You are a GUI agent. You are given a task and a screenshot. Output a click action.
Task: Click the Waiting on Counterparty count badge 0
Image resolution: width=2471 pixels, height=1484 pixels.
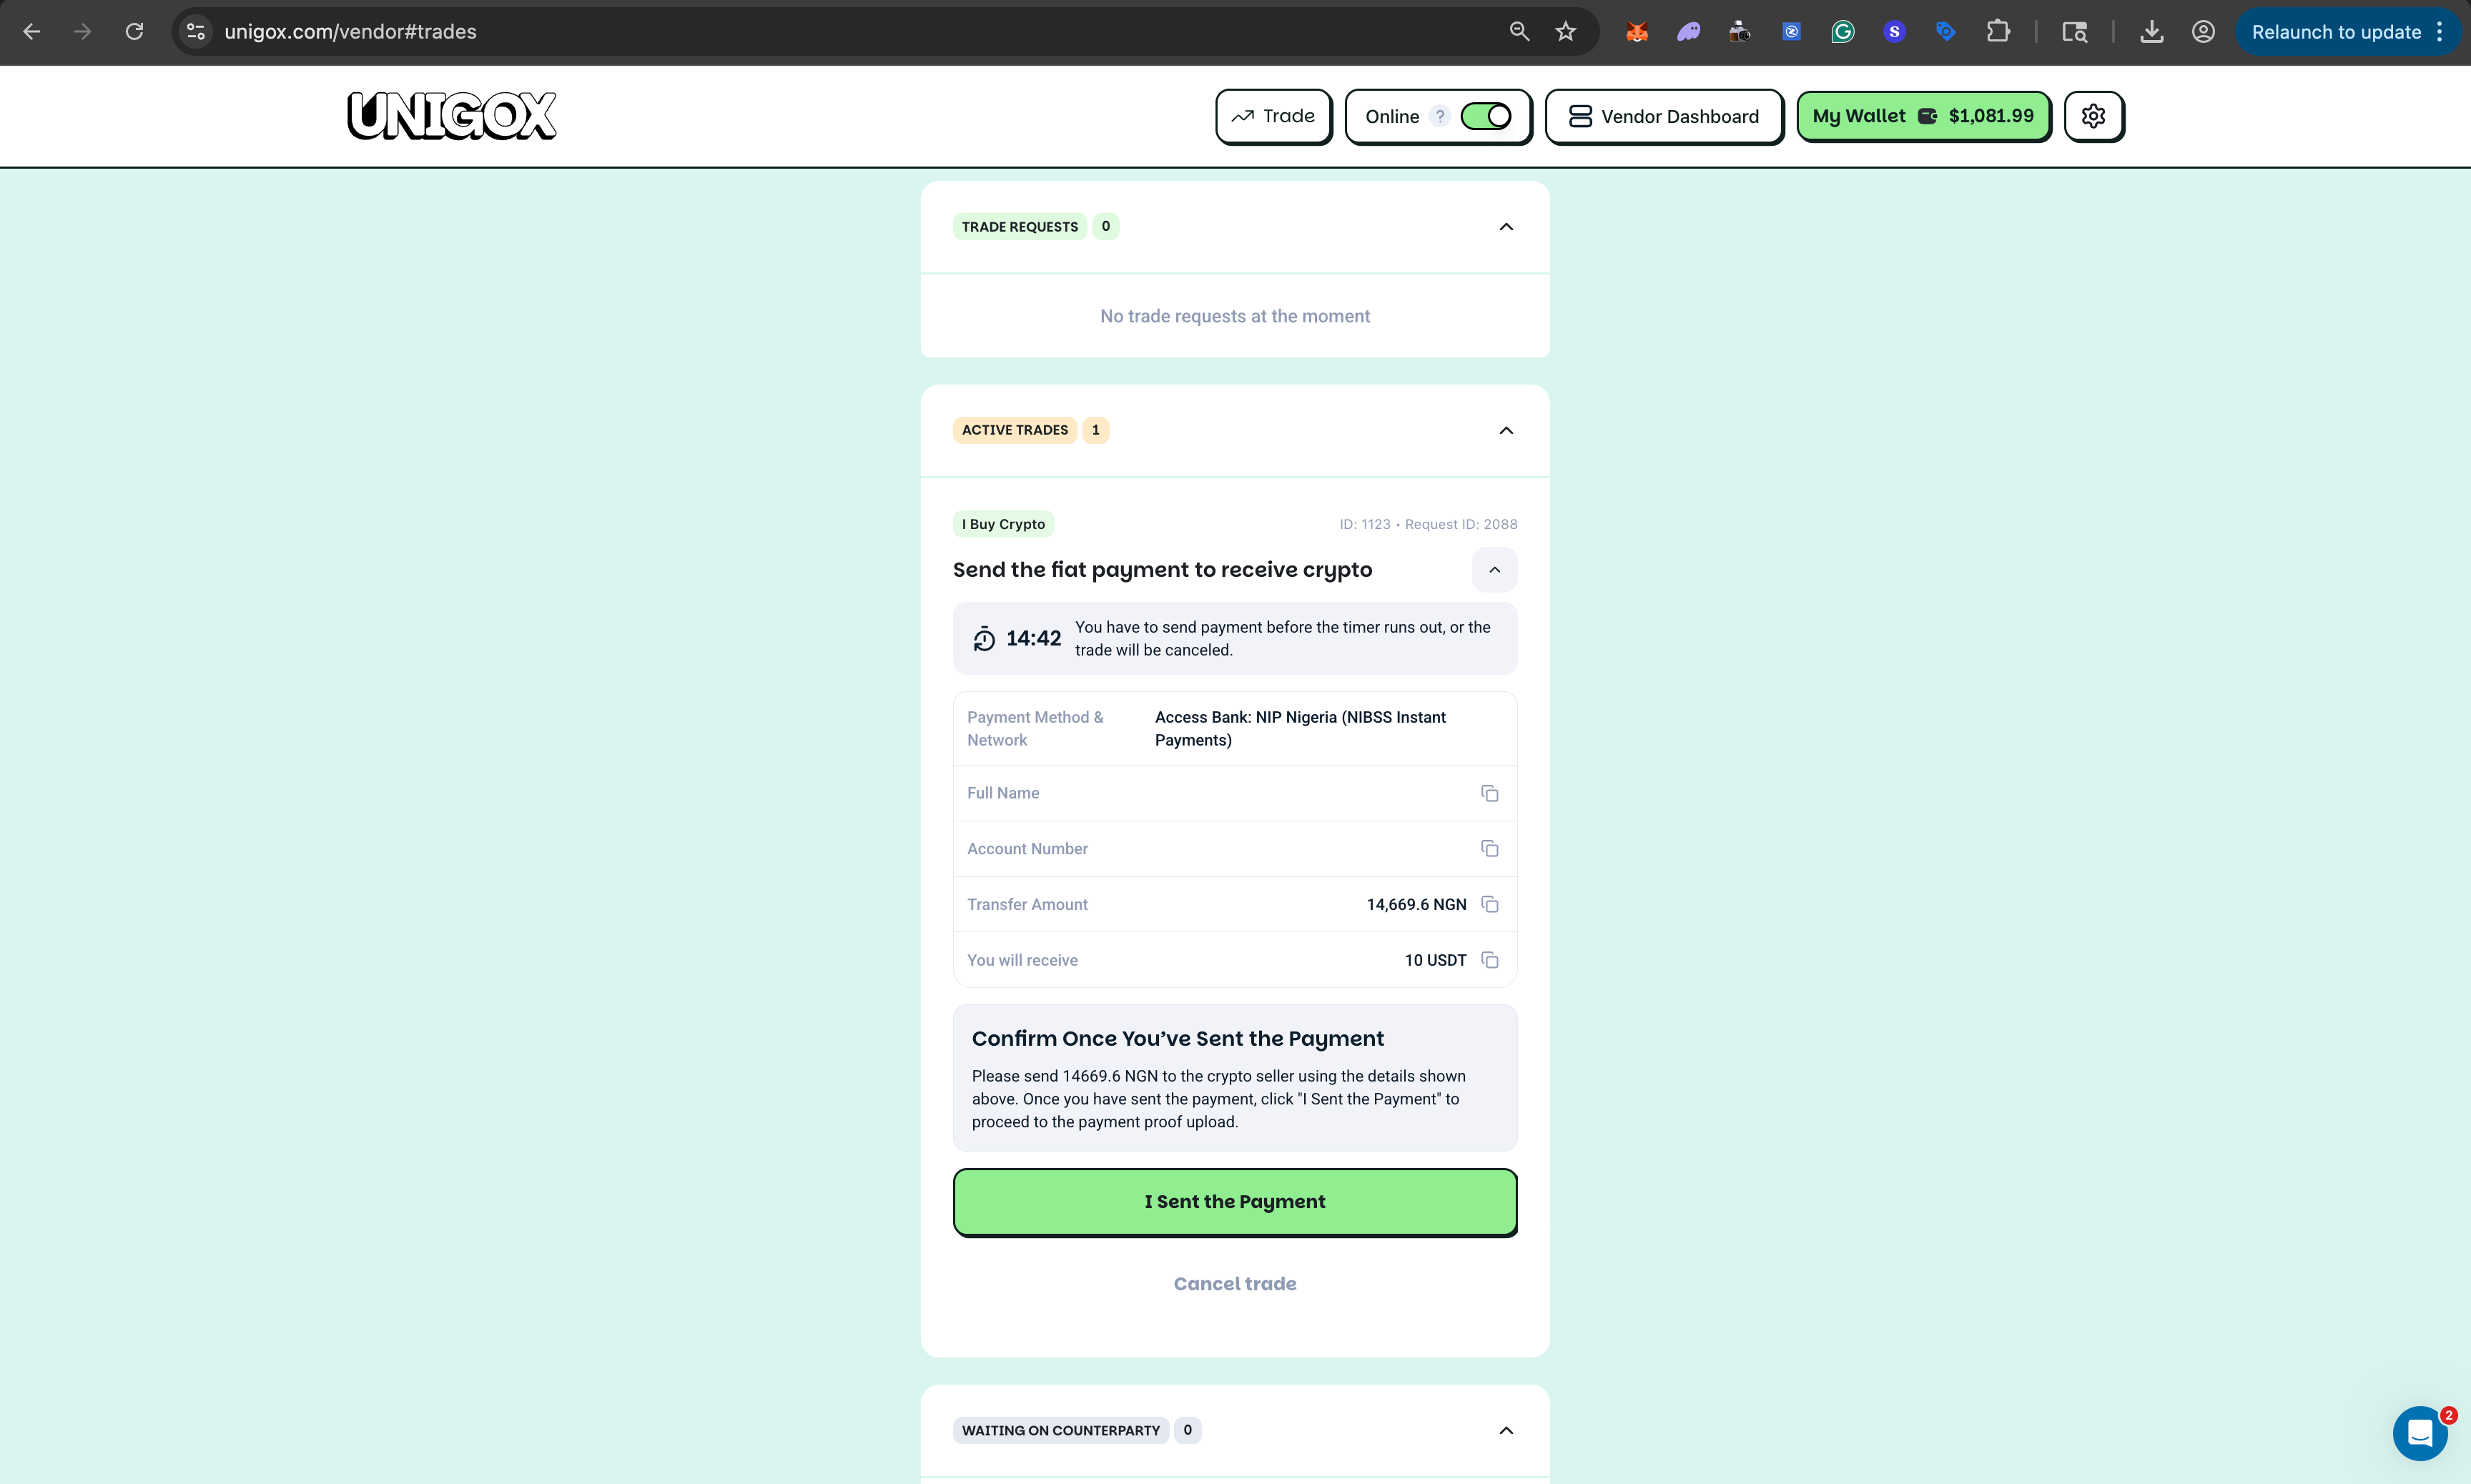point(1187,1430)
